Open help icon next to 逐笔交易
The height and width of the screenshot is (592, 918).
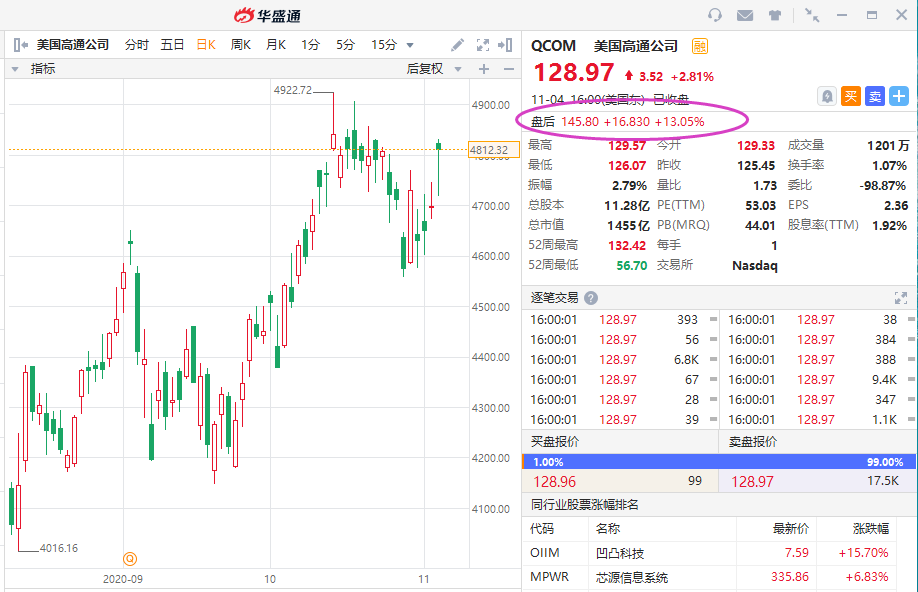[591, 298]
